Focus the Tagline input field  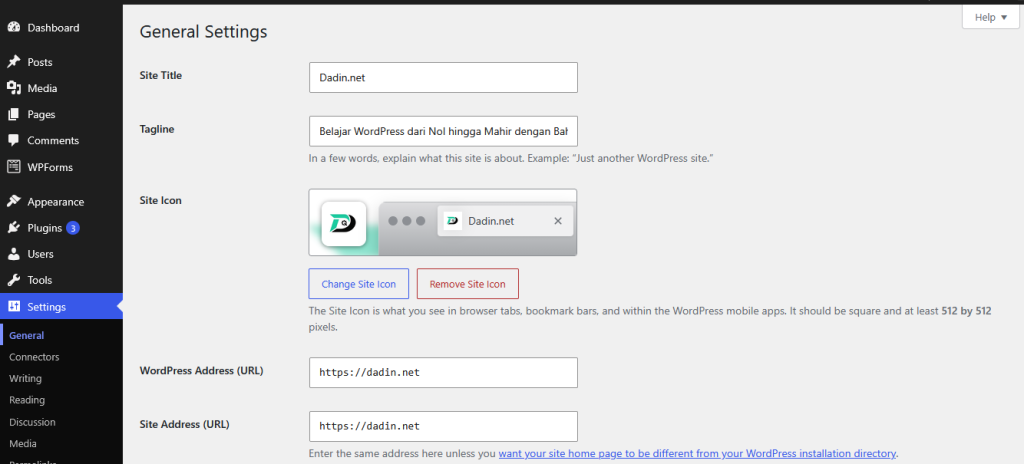pyautogui.click(x=443, y=131)
